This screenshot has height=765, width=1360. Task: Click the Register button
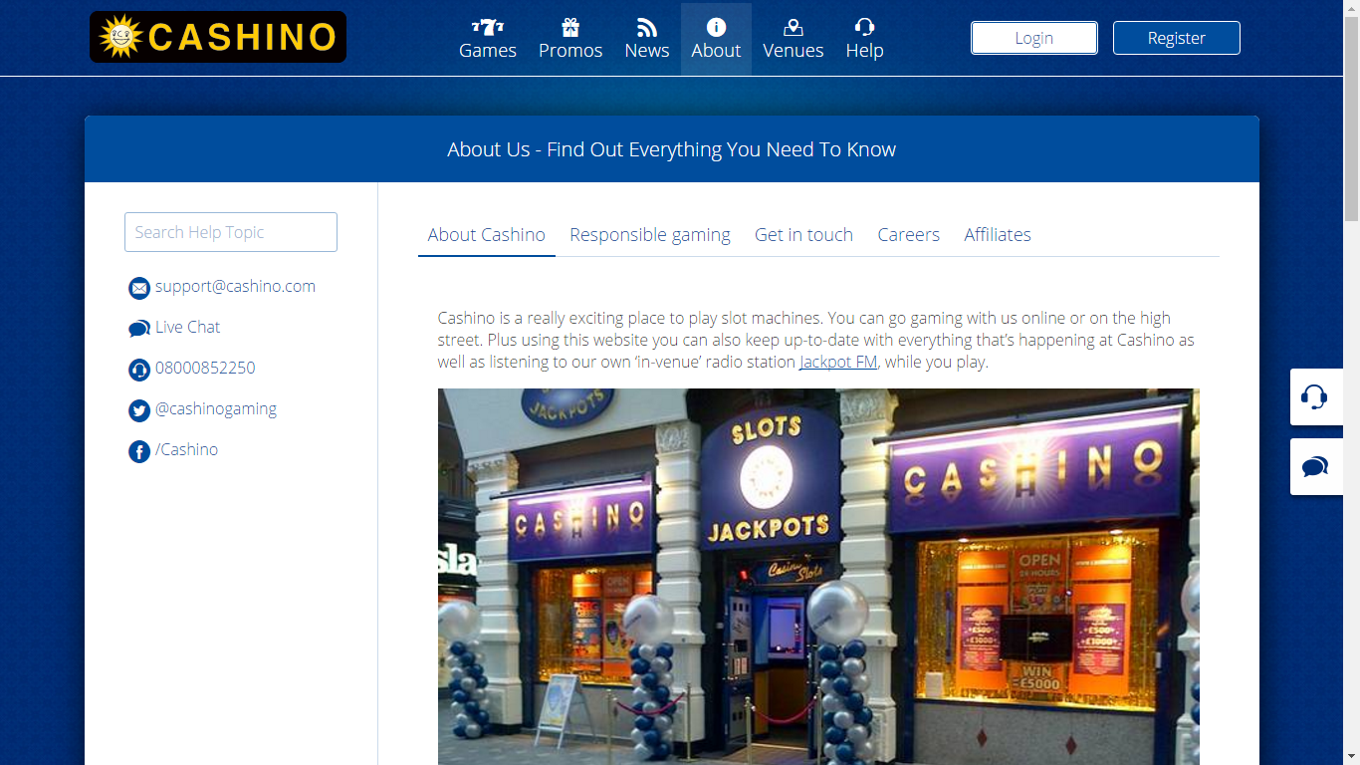[x=1176, y=38]
